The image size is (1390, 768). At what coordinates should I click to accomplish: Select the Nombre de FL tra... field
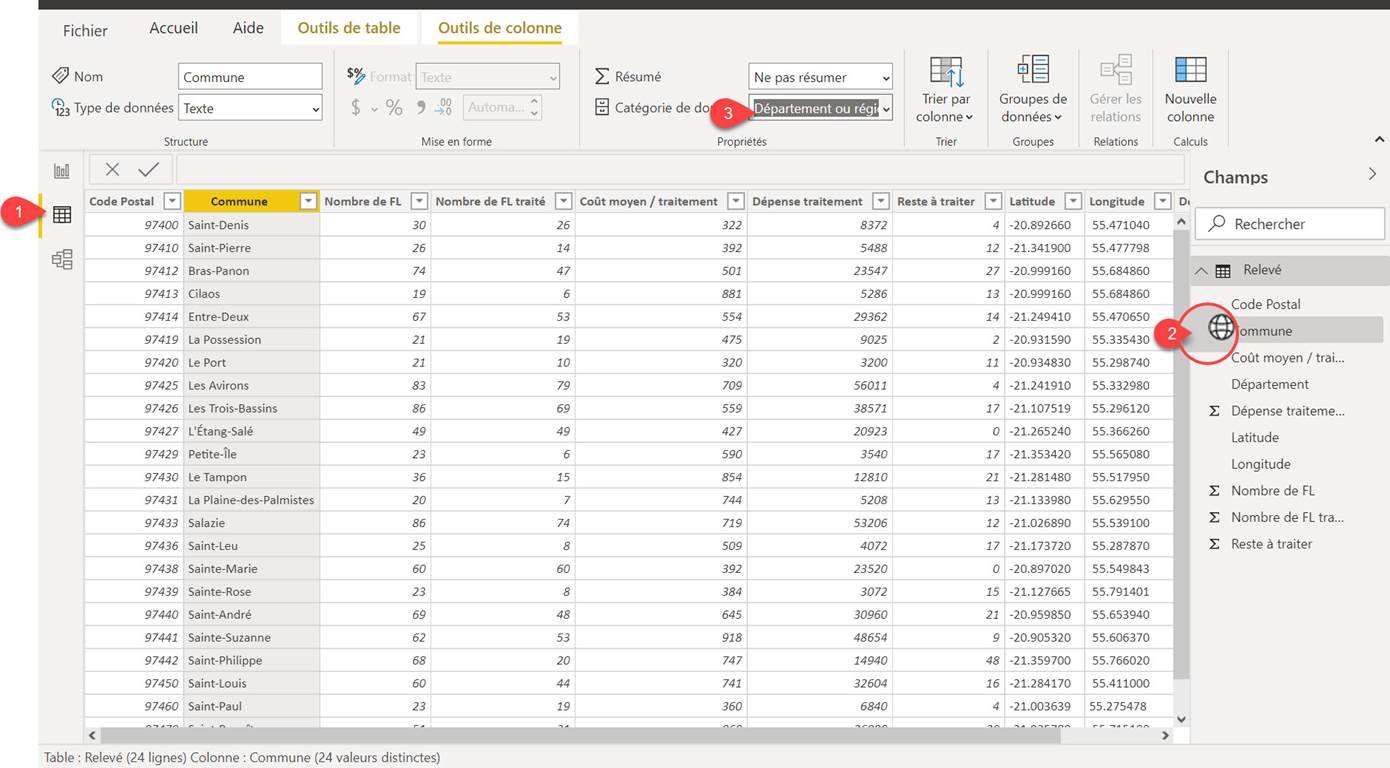click(1286, 517)
